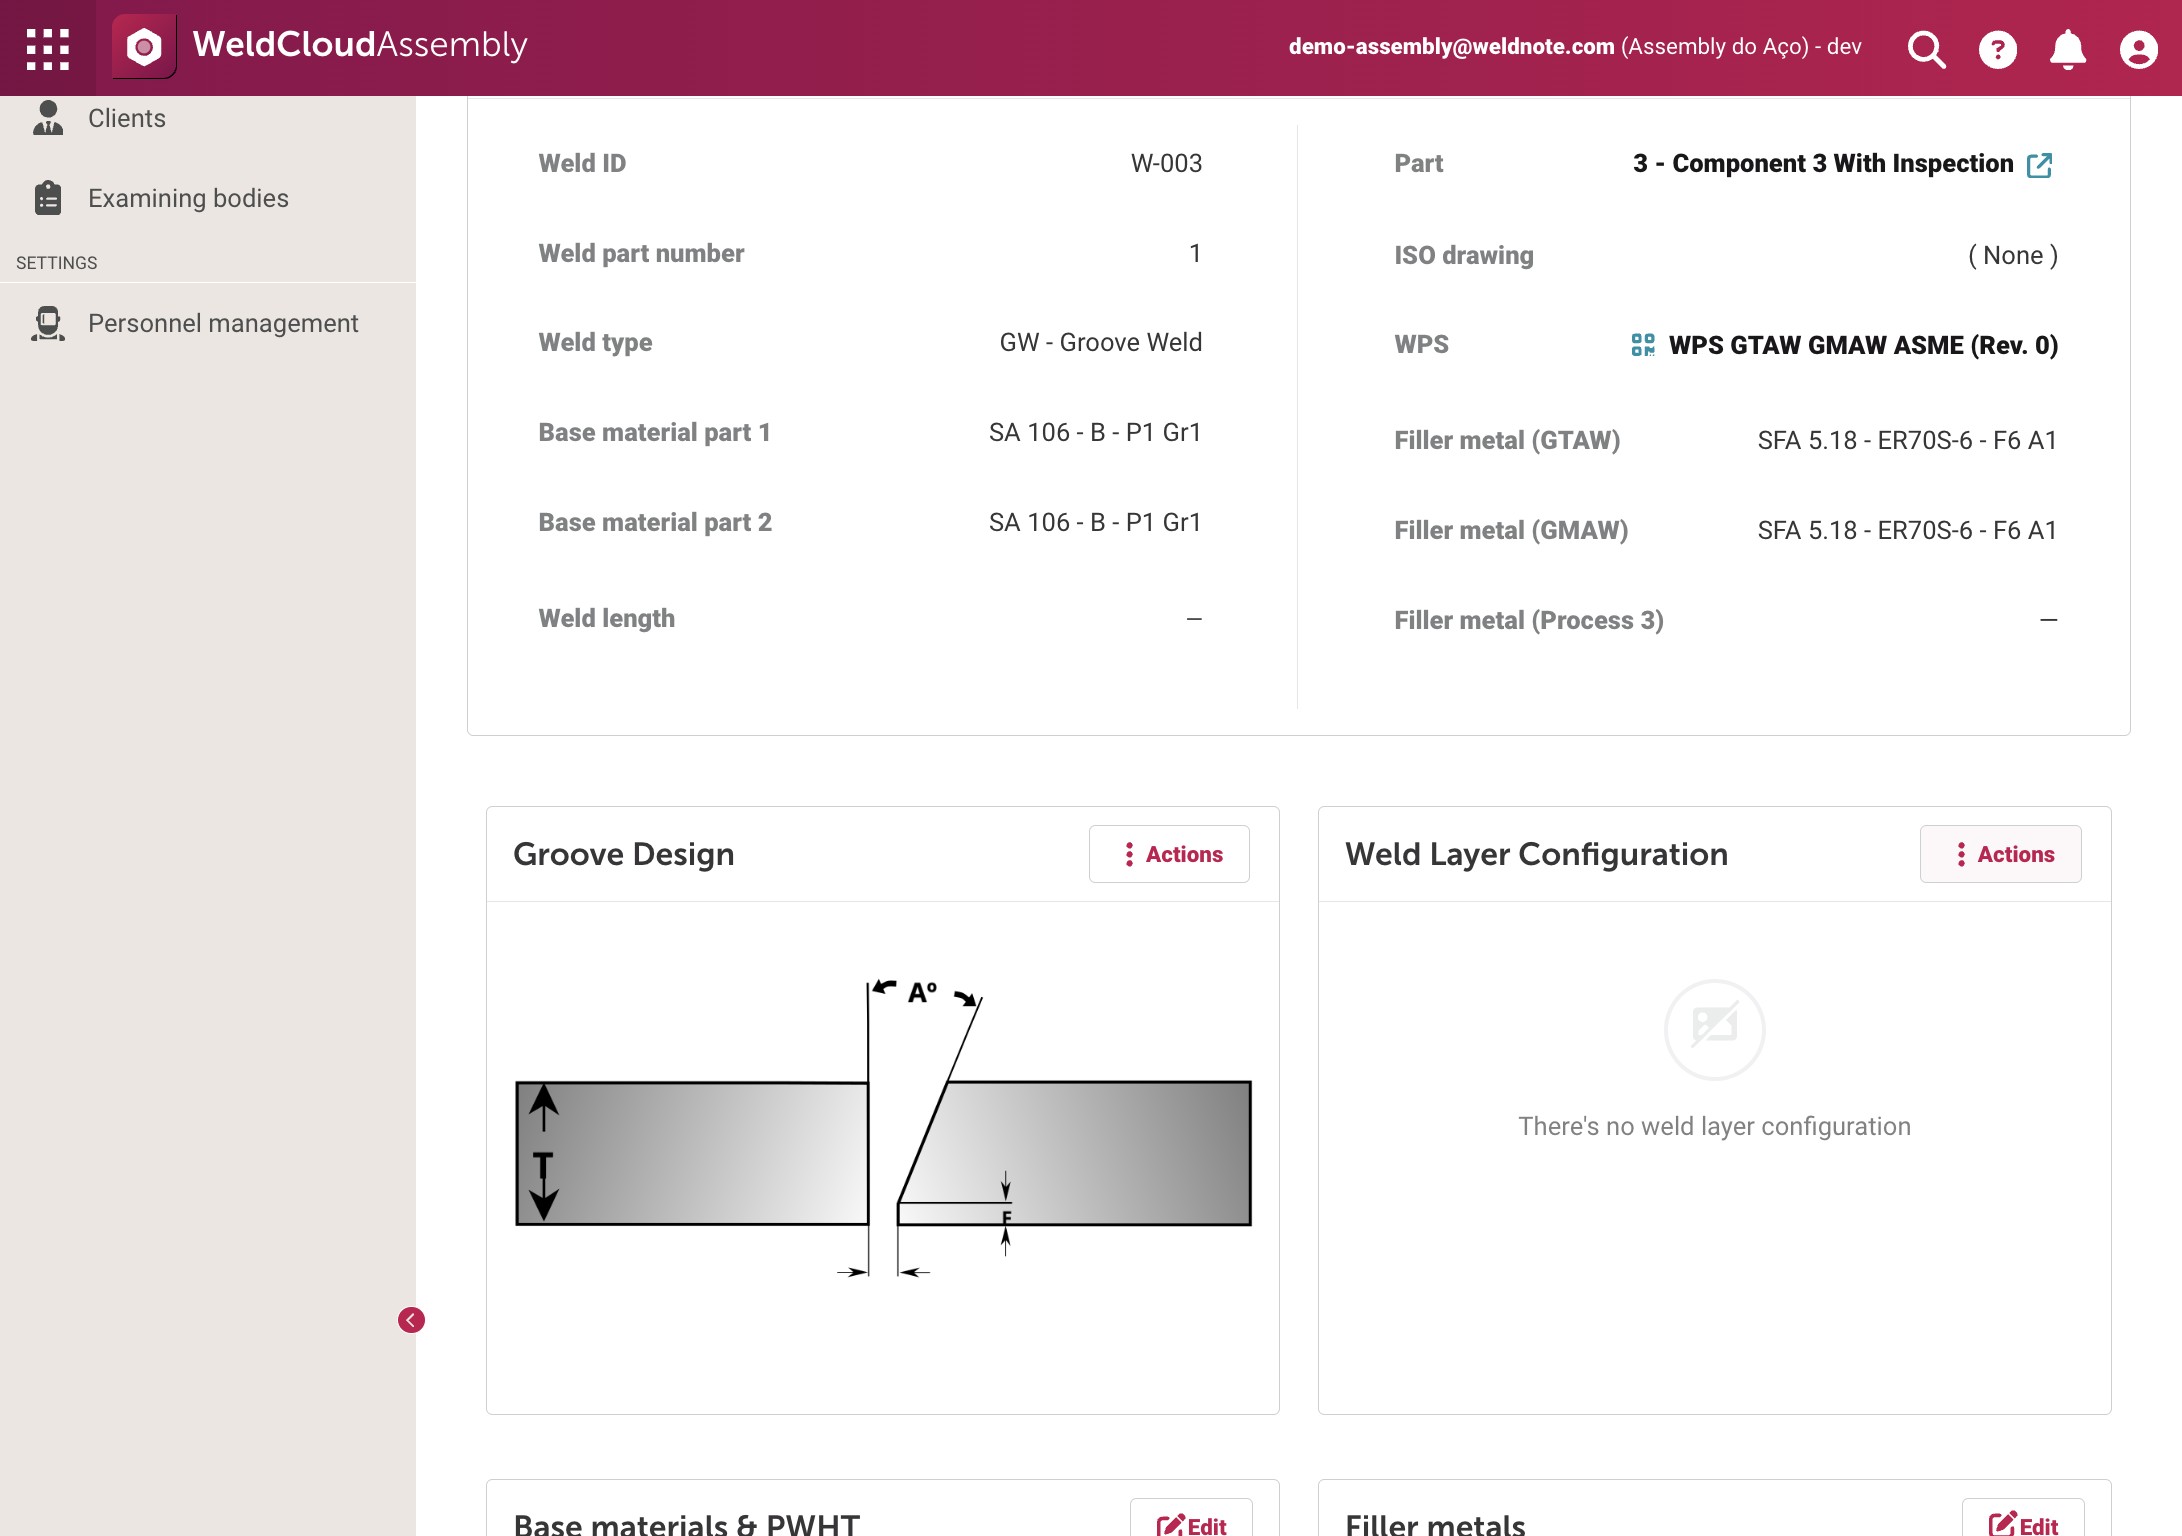
Task: Select Filler metal (GTAW) value SFA 5.18
Action: coord(1907,440)
